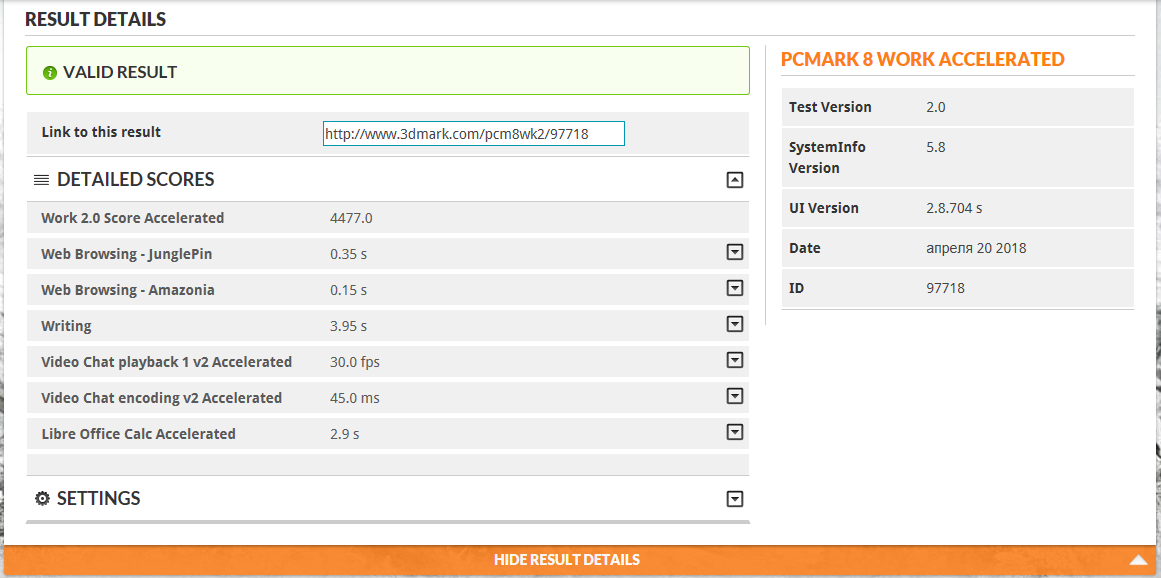This screenshot has width=1161, height=578.
Task: Click the 0.15 s value
Action: pos(349,290)
